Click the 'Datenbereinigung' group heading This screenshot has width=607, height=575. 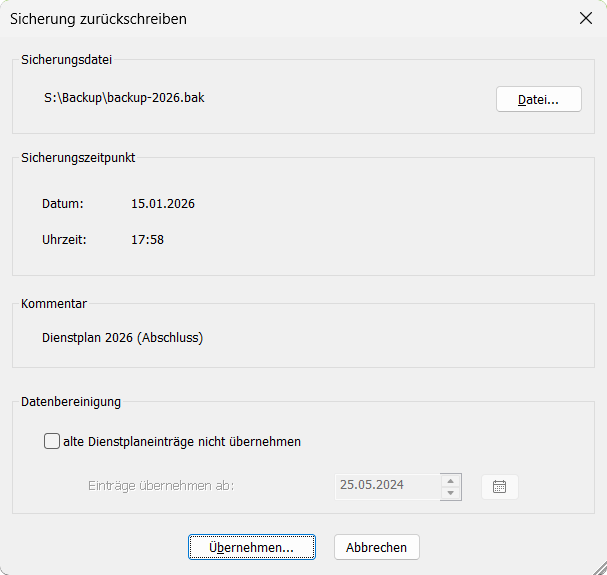click(x=71, y=402)
